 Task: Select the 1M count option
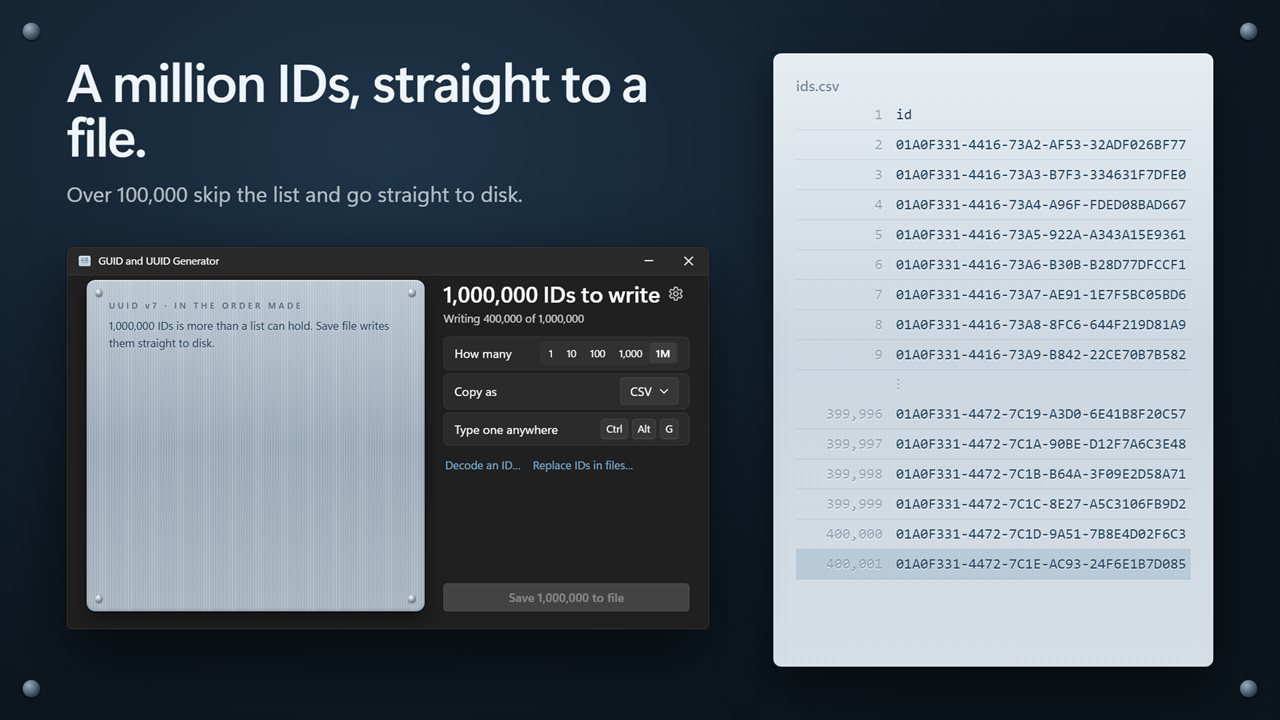pos(662,354)
